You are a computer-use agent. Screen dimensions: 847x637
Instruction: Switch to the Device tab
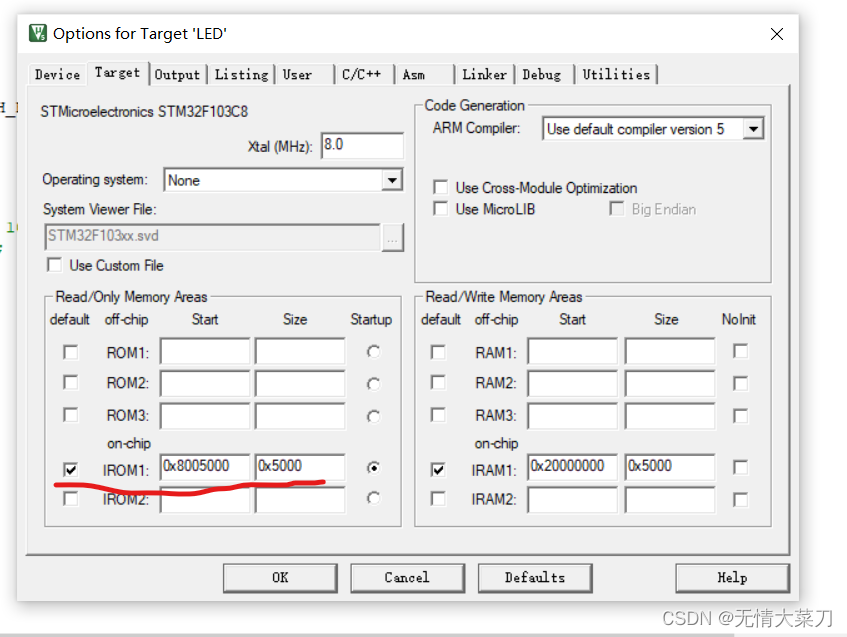[57, 75]
